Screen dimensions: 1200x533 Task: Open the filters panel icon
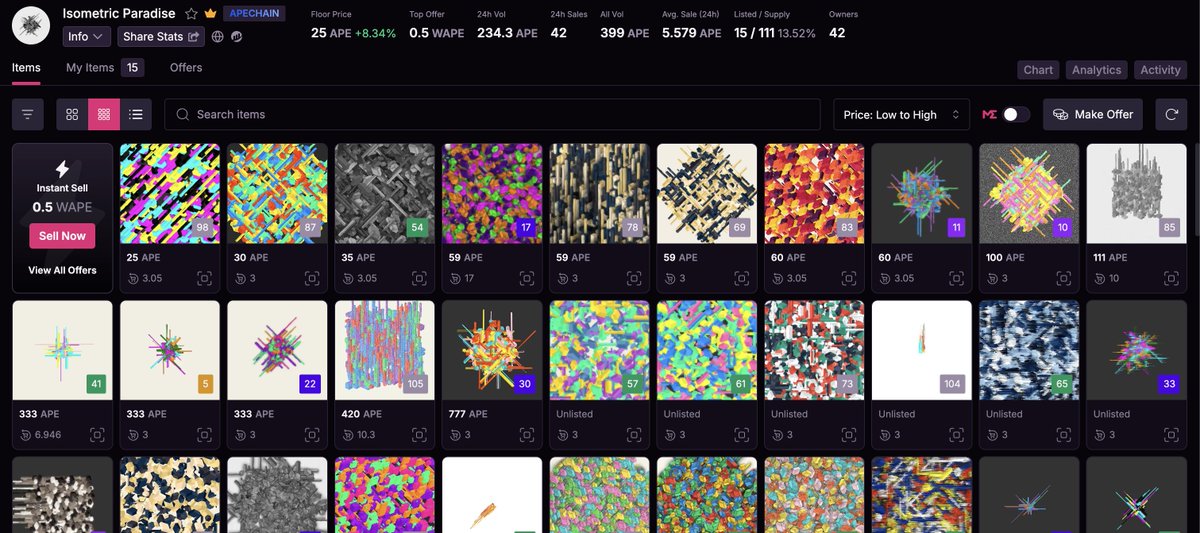pyautogui.click(x=28, y=115)
